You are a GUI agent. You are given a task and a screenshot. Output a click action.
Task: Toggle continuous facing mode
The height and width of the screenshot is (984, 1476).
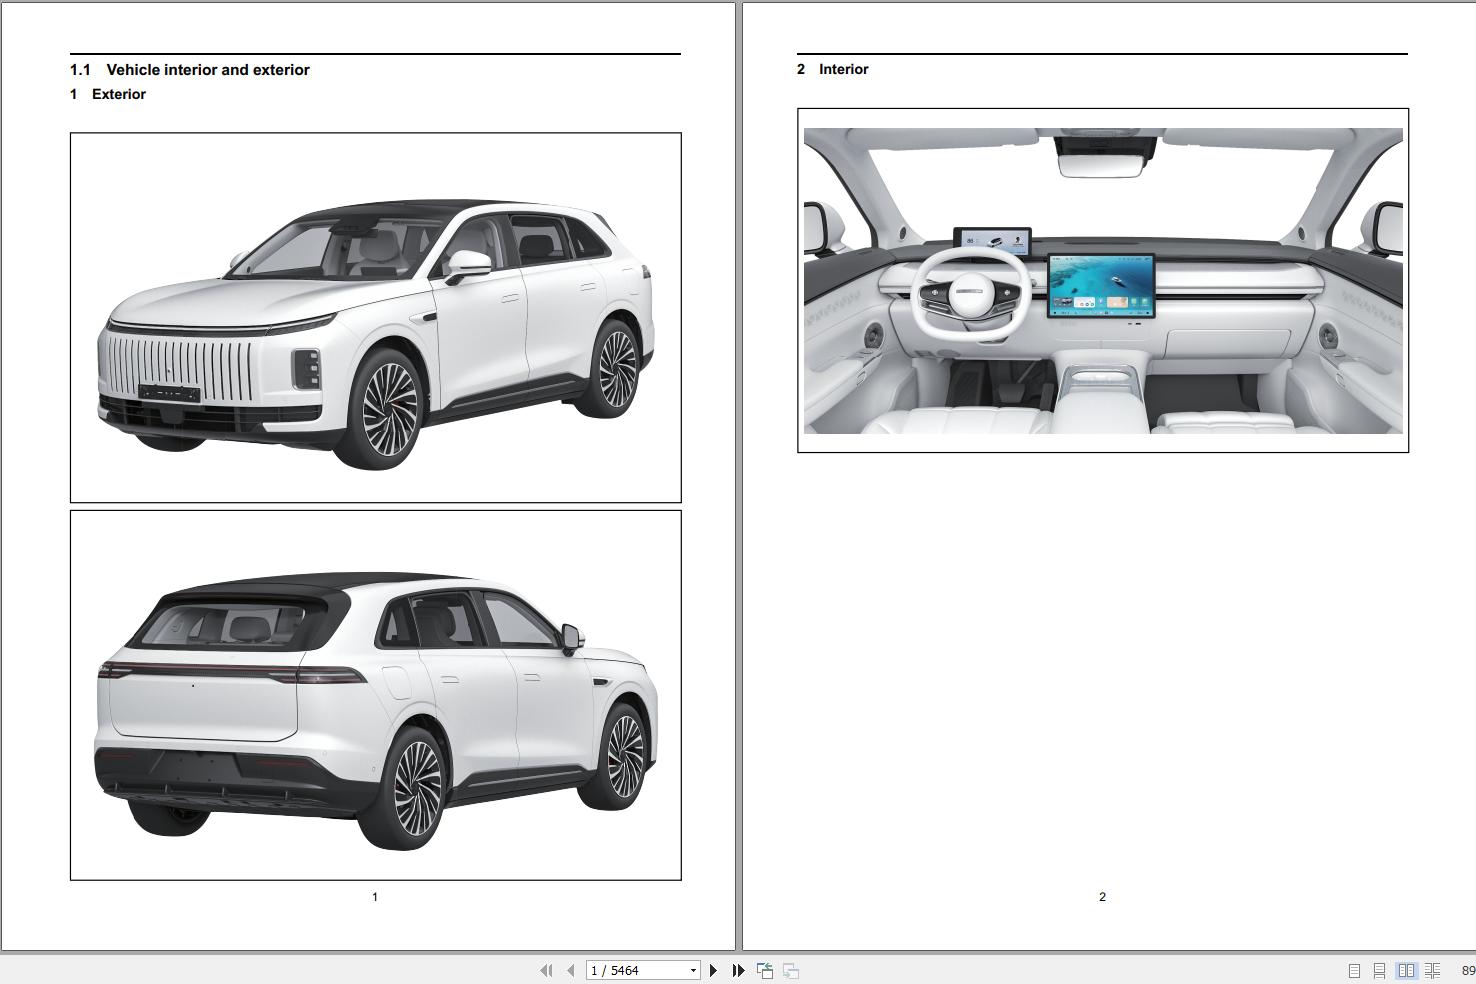point(1432,970)
